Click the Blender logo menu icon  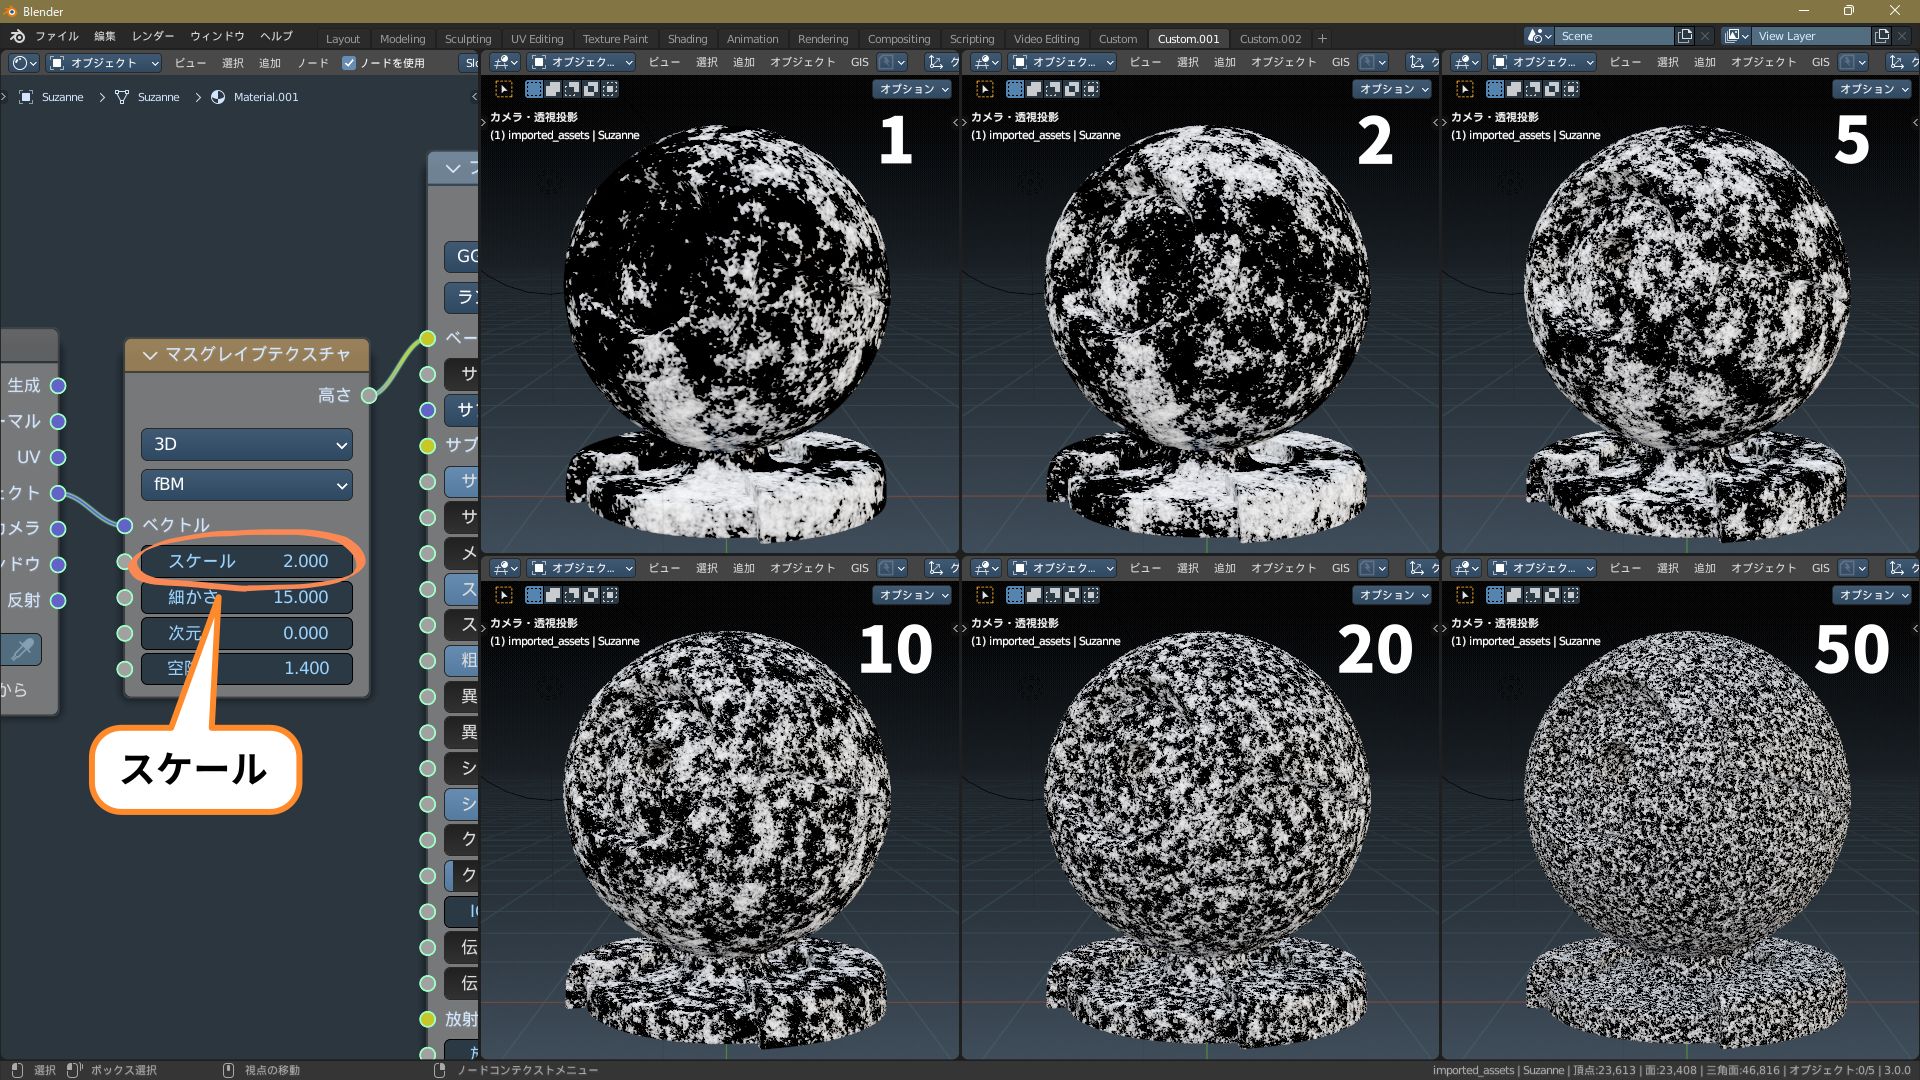pyautogui.click(x=17, y=37)
